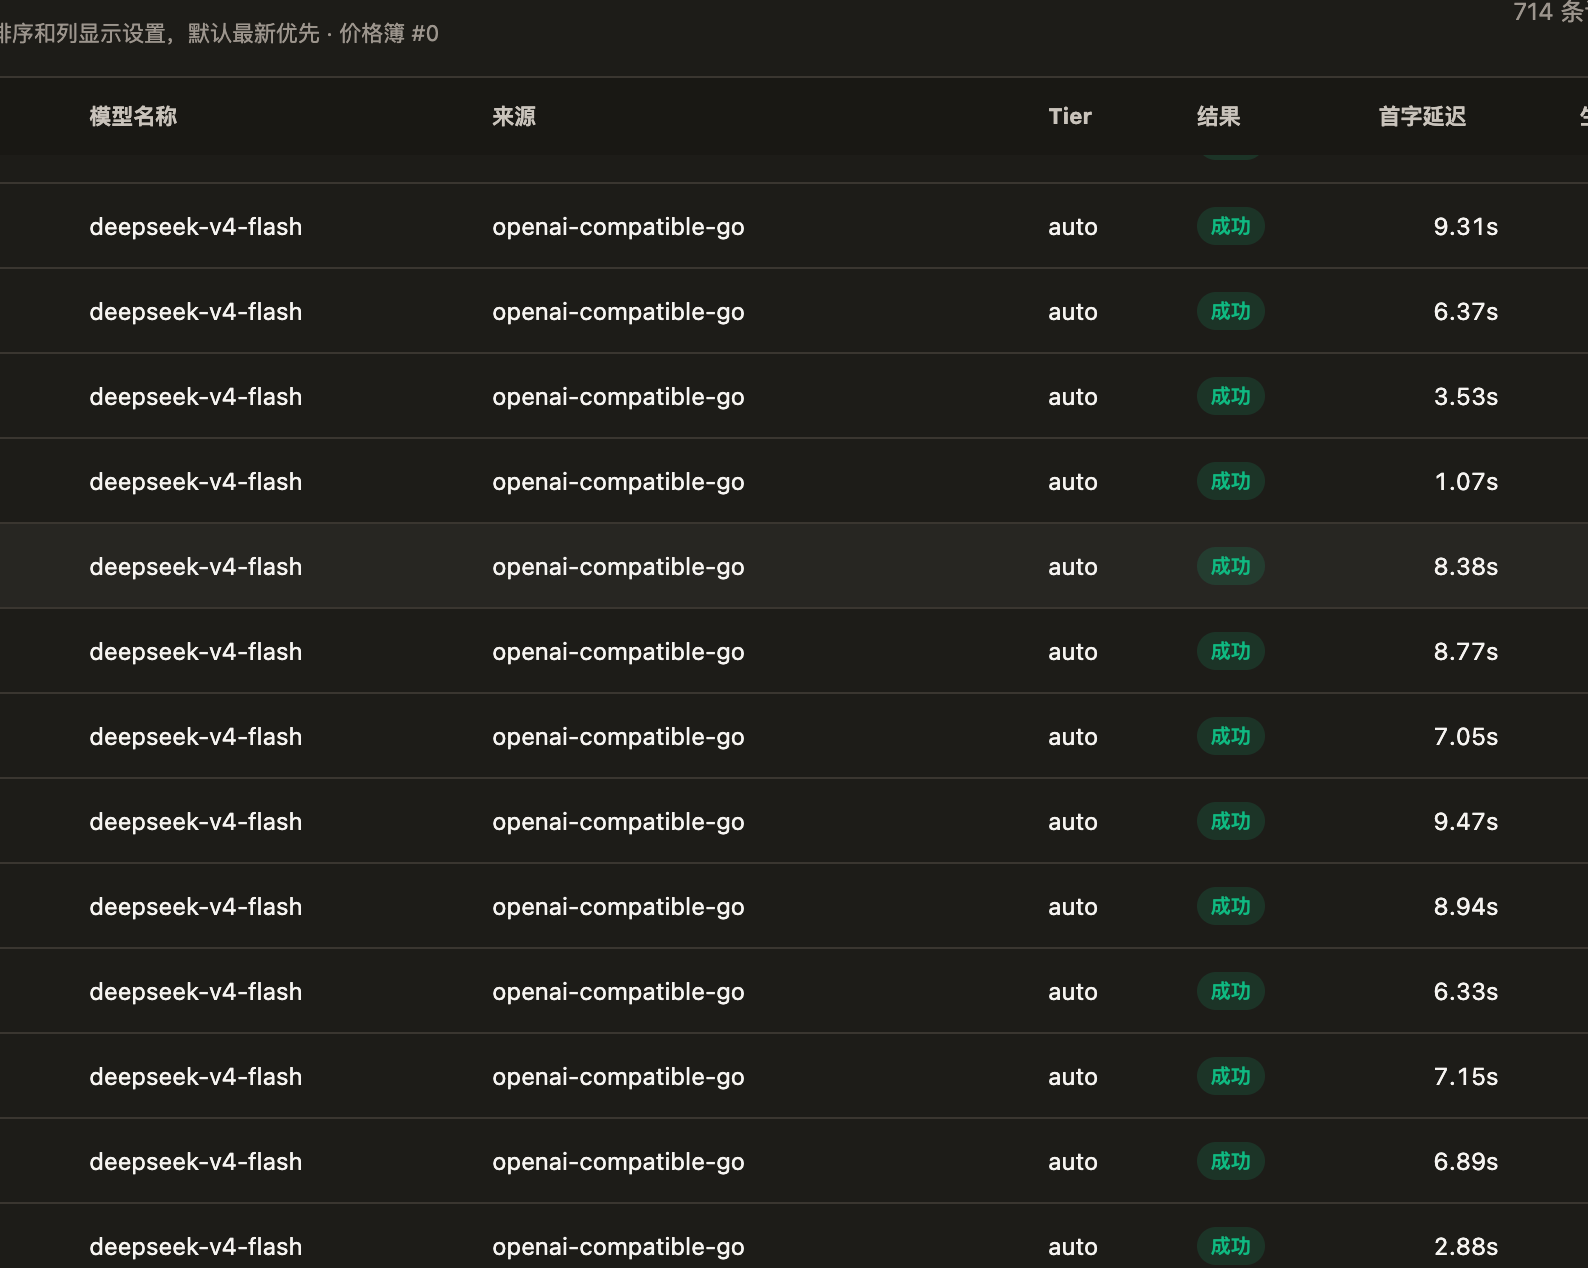Click the 9.31s latency value
This screenshot has height=1268, width=1588.
[x=1466, y=227]
